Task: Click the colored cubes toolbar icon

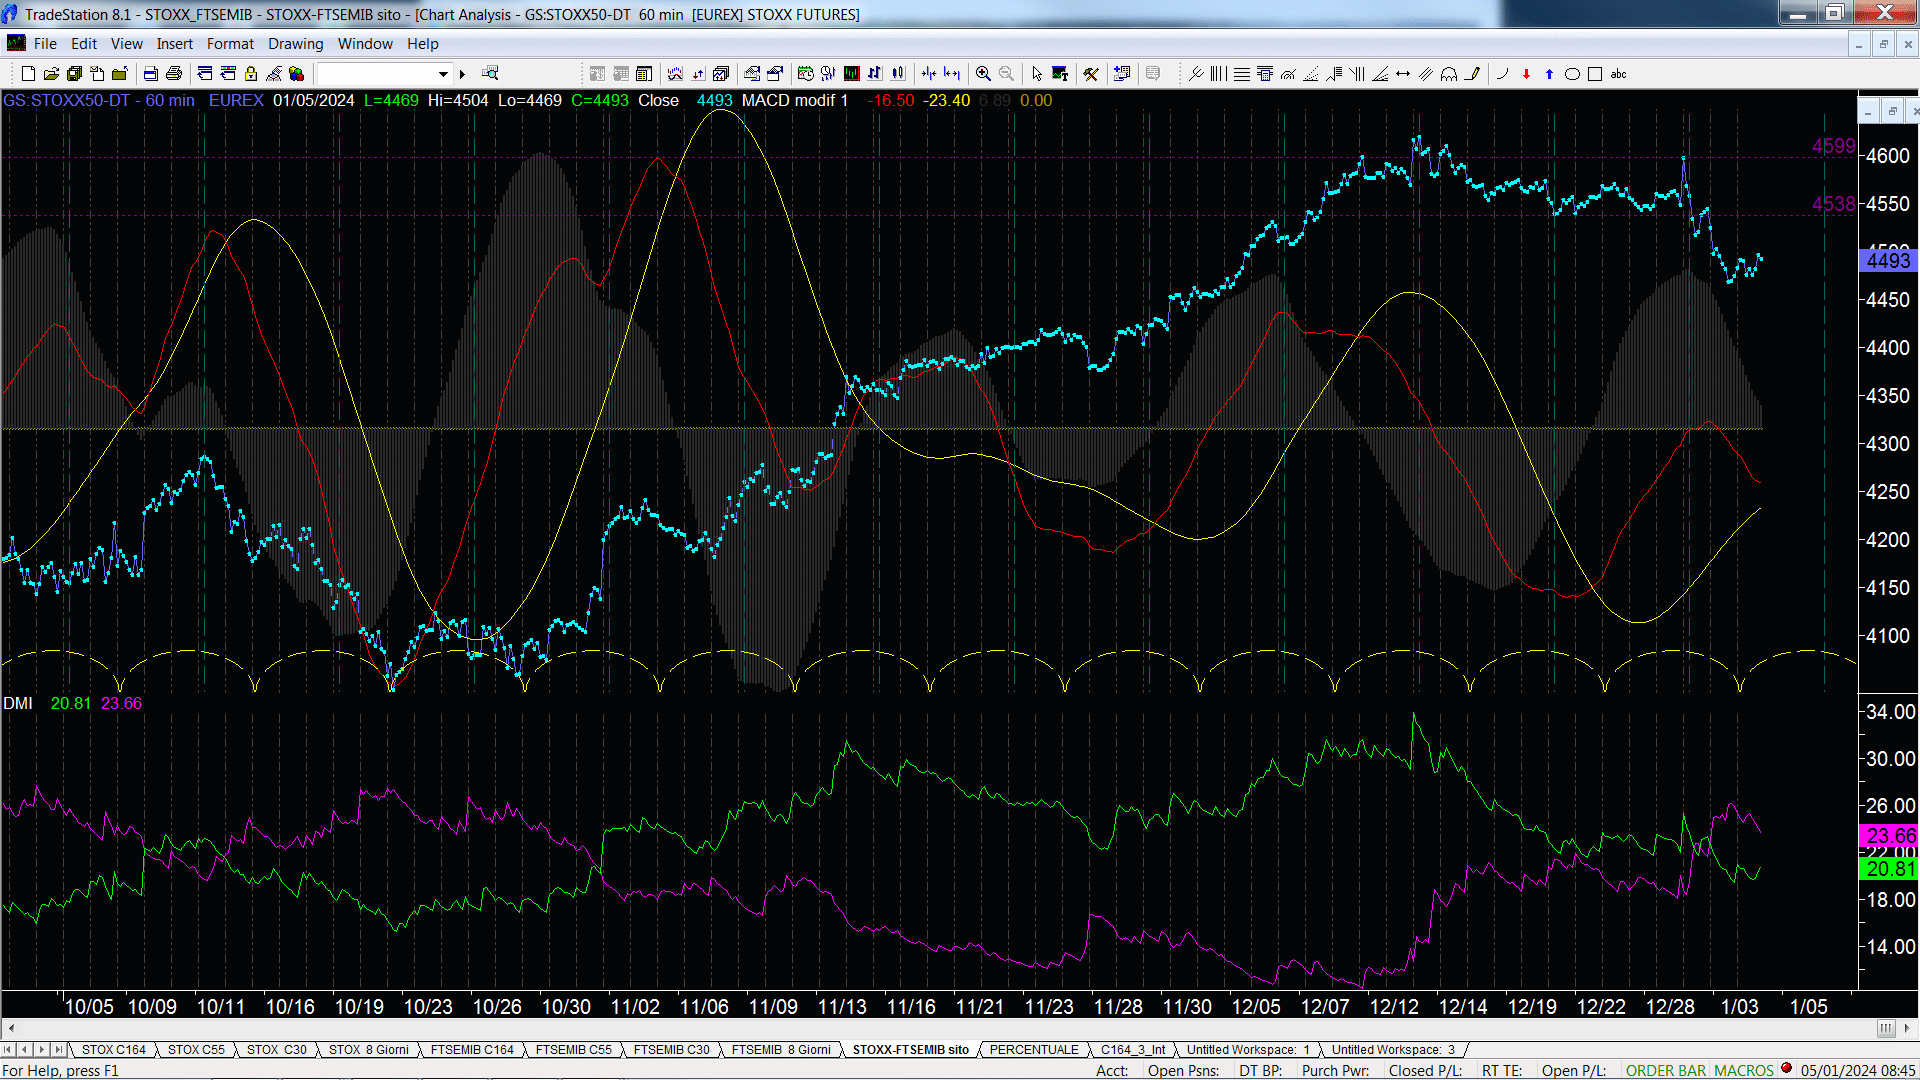Action: pyautogui.click(x=296, y=74)
